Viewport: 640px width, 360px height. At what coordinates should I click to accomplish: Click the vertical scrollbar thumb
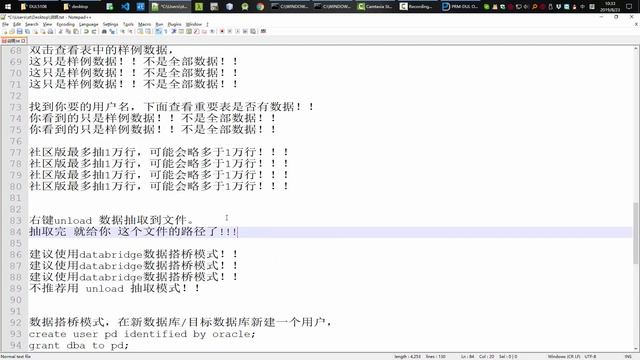coord(636,233)
